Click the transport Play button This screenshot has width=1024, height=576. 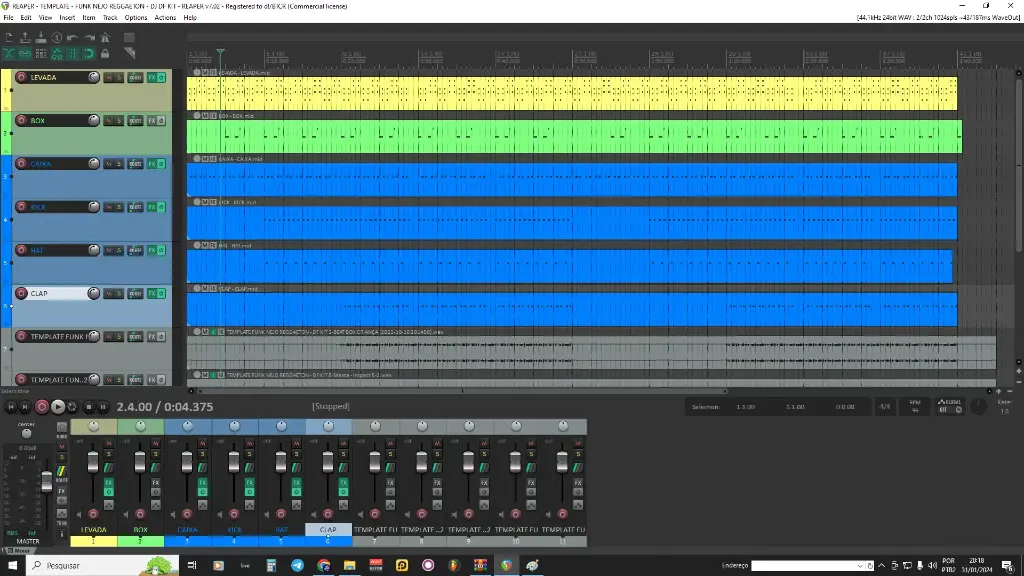point(57,407)
